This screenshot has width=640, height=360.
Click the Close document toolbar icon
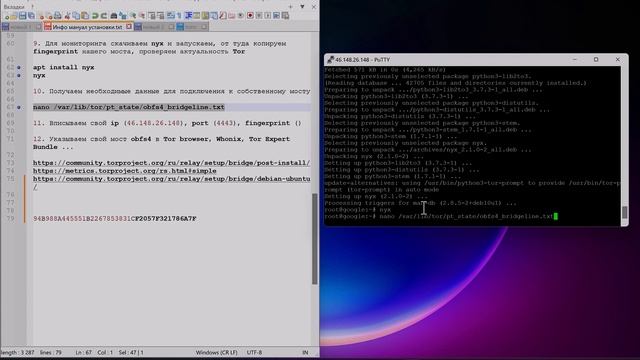[42, 16]
